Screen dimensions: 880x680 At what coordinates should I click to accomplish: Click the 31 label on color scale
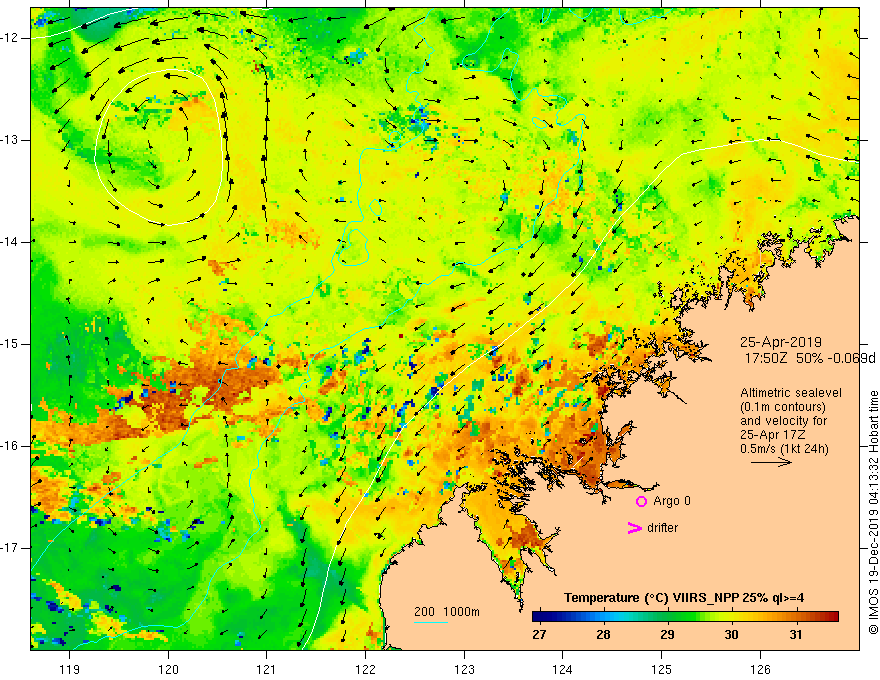tap(795, 635)
